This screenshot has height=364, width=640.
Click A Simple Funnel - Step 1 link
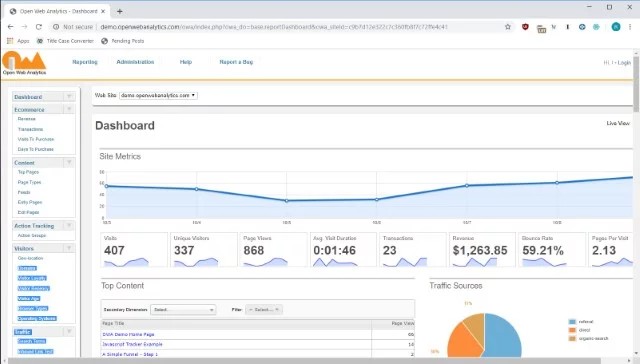tap(130, 354)
